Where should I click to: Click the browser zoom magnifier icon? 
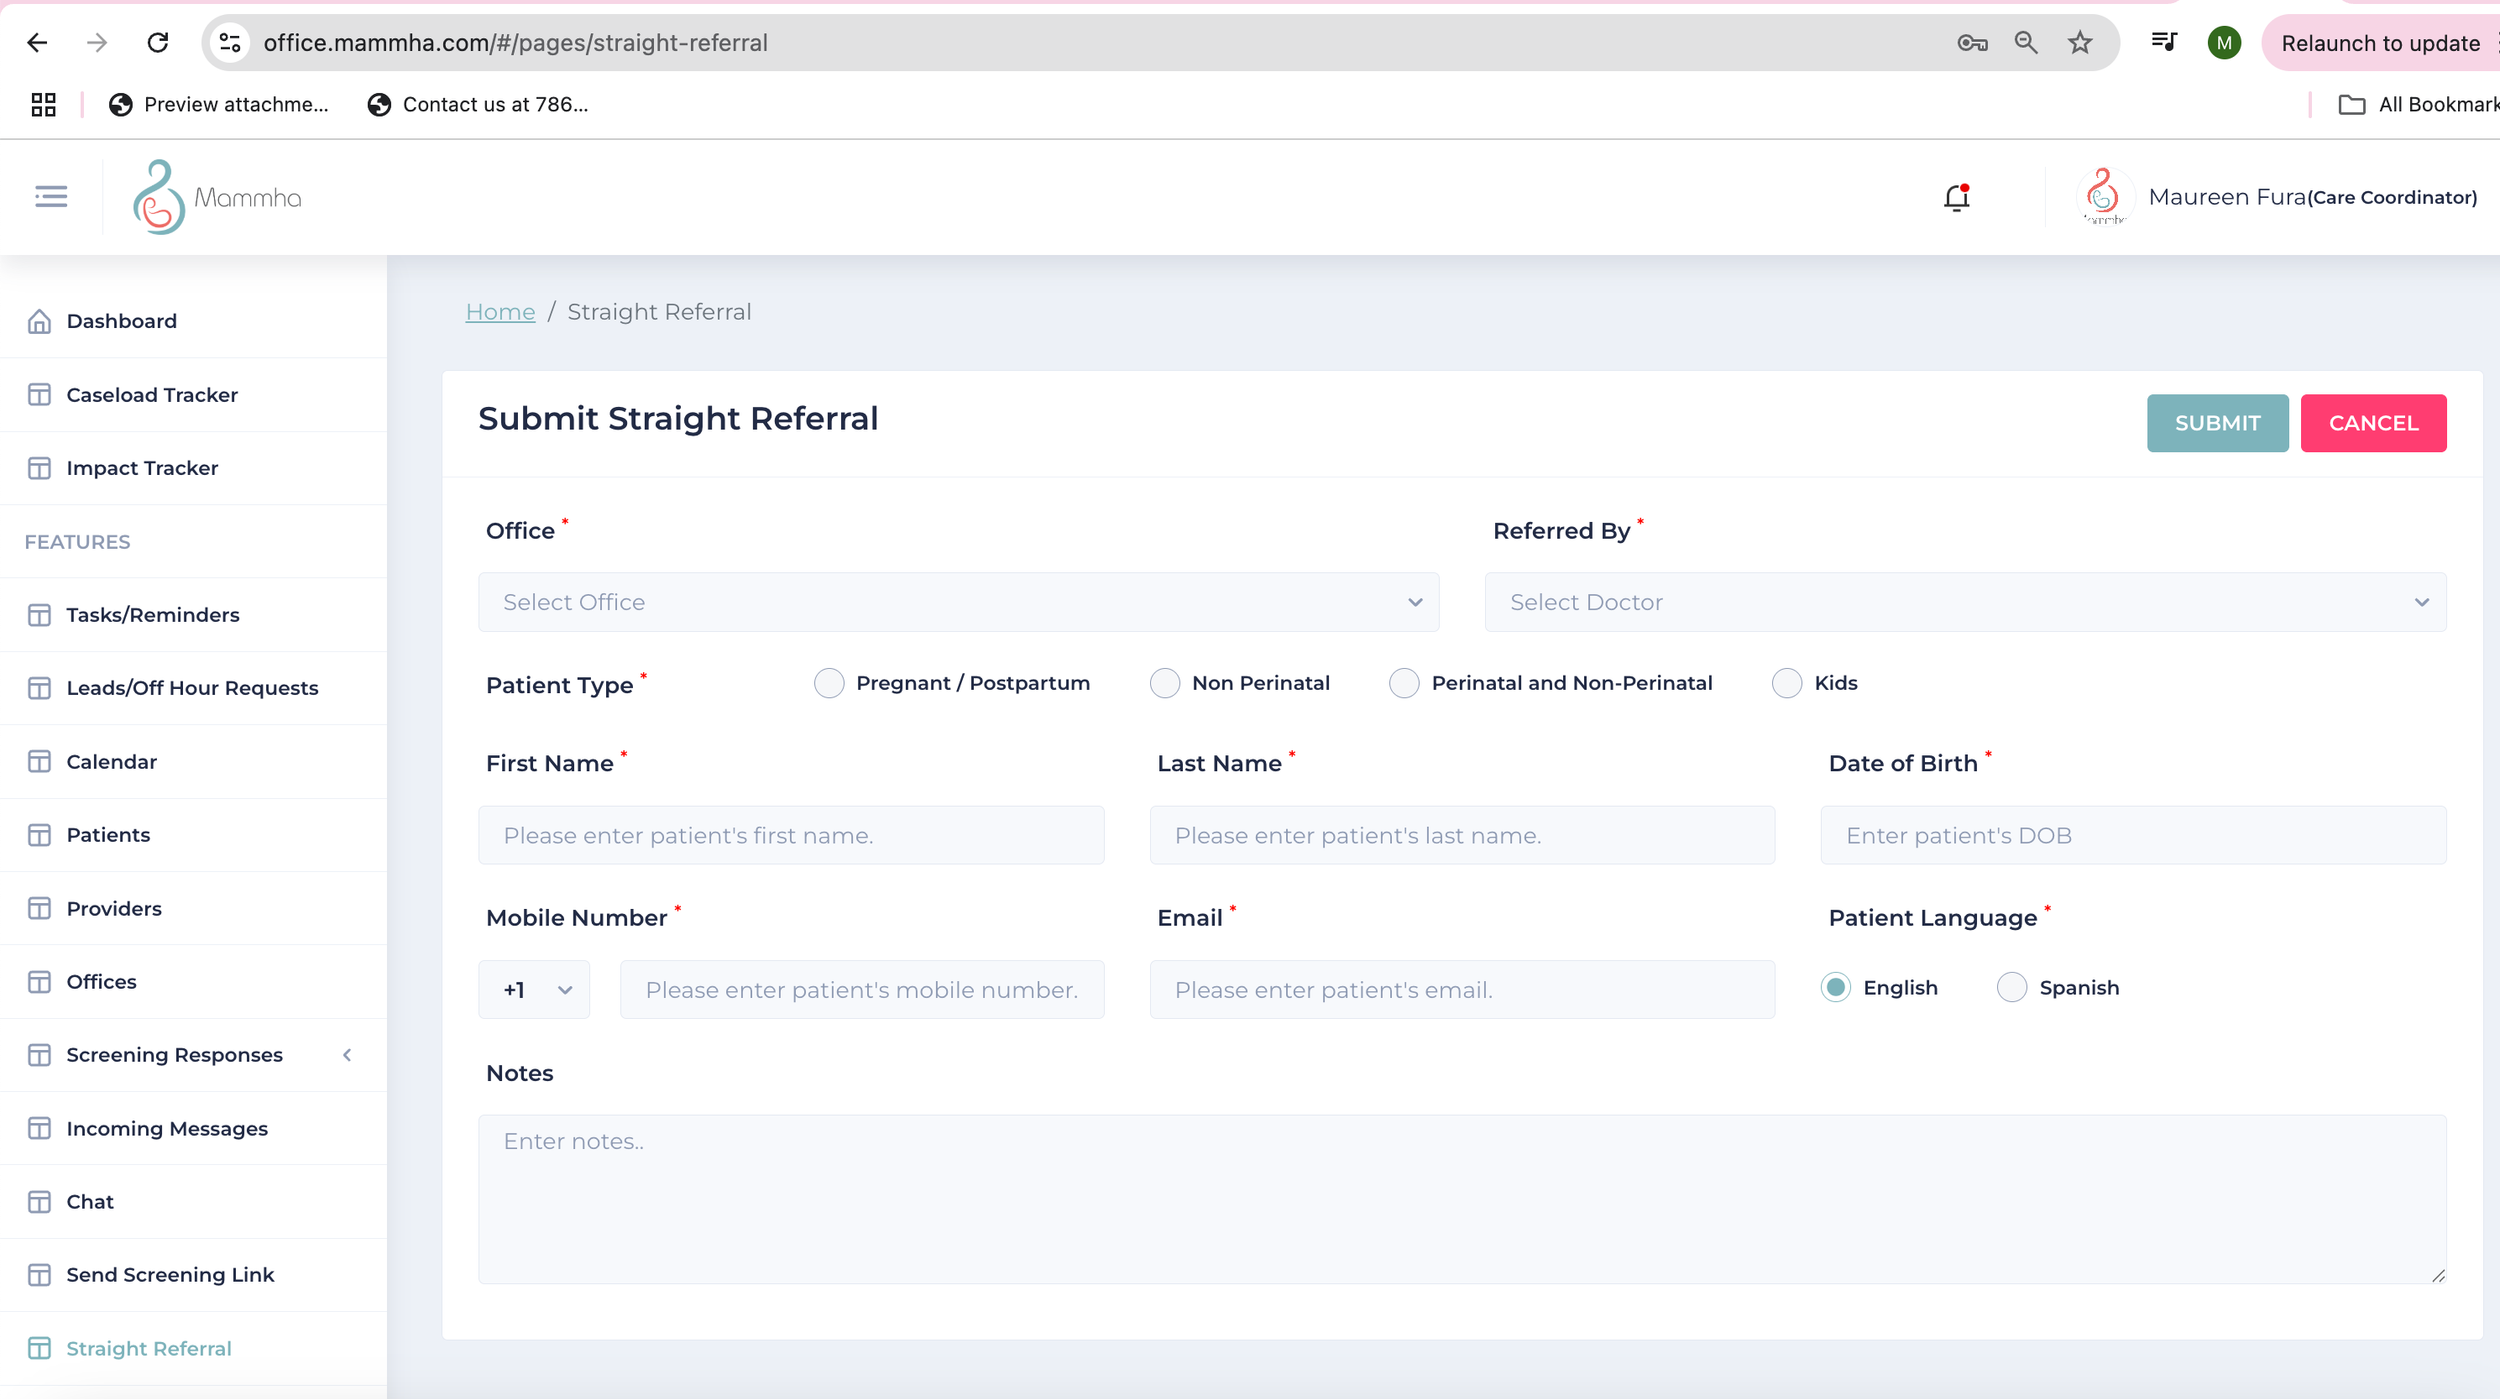2026,43
